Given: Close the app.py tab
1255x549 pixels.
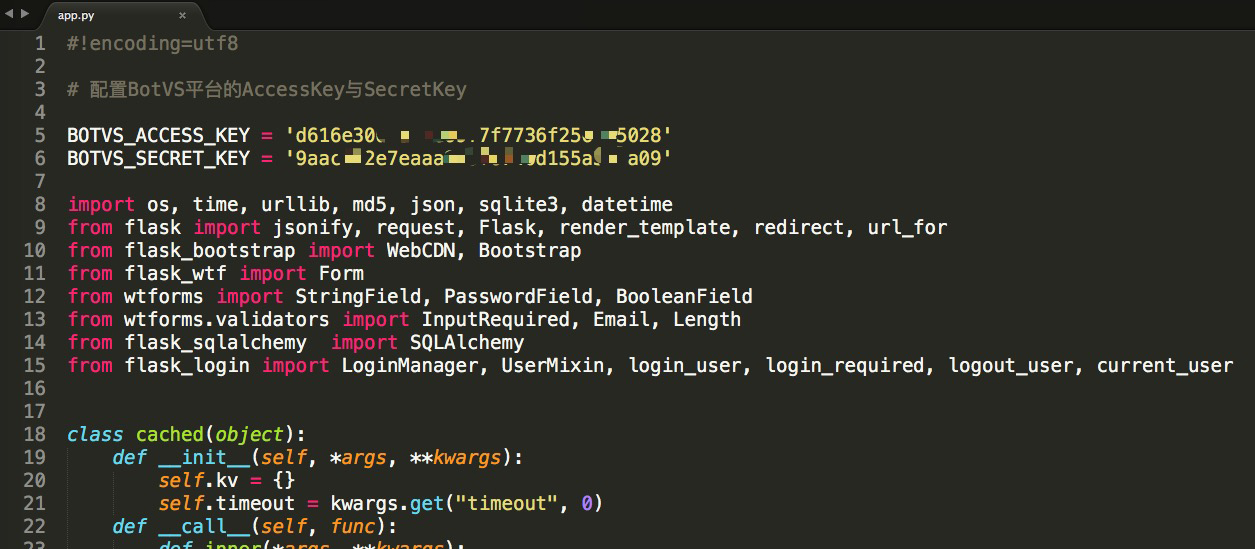Looking at the screenshot, I should coord(182,15).
